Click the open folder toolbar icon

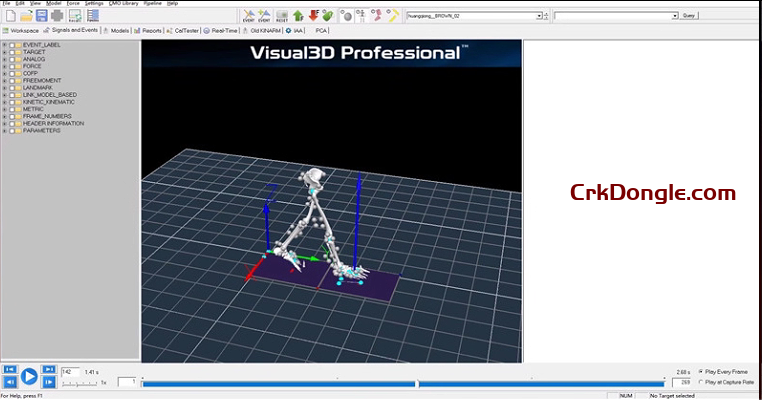[26, 16]
